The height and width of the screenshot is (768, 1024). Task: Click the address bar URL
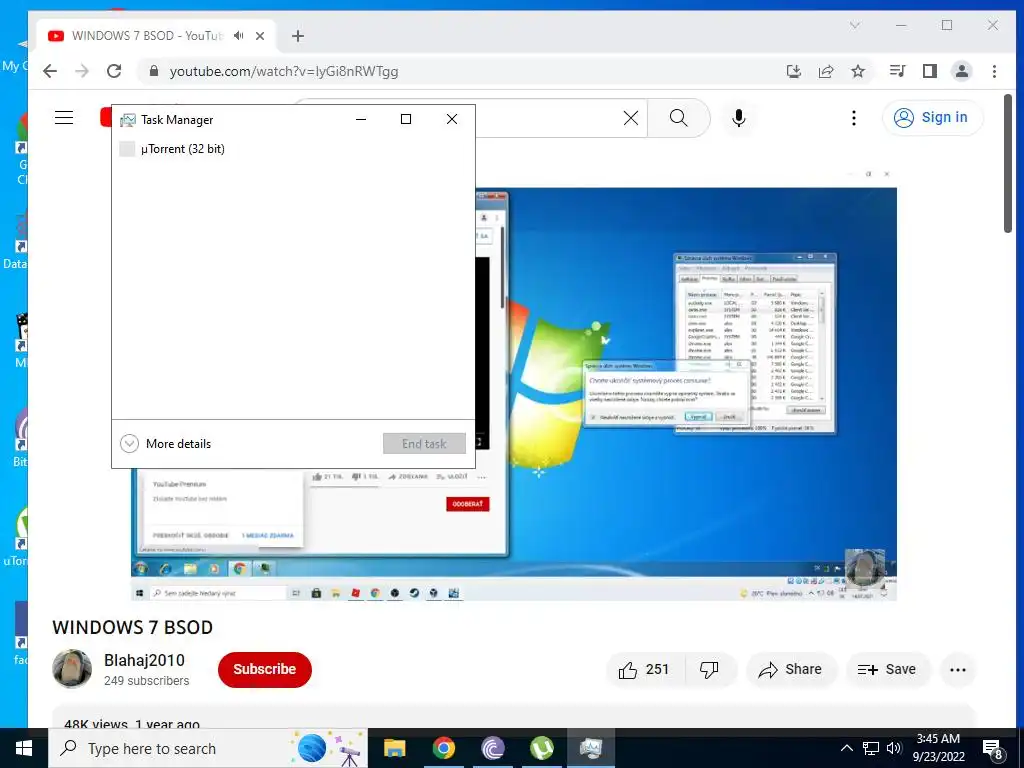click(283, 71)
